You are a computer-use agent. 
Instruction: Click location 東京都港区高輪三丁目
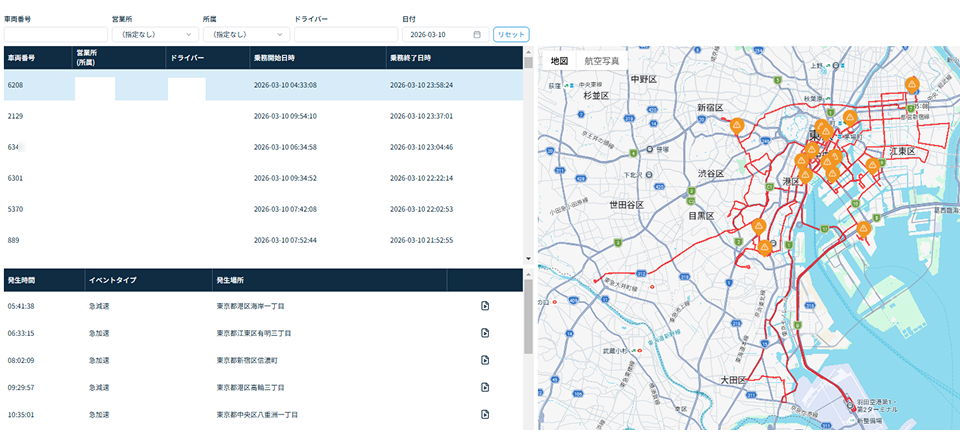(x=250, y=387)
